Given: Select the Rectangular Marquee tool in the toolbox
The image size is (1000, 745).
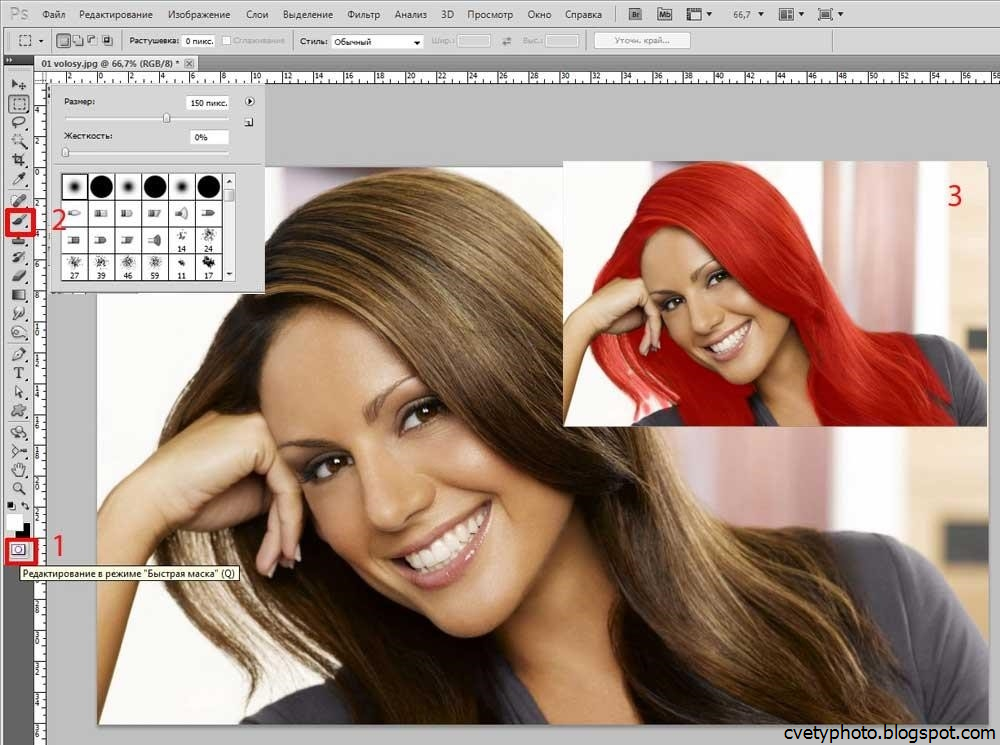Looking at the screenshot, I should click(x=18, y=104).
